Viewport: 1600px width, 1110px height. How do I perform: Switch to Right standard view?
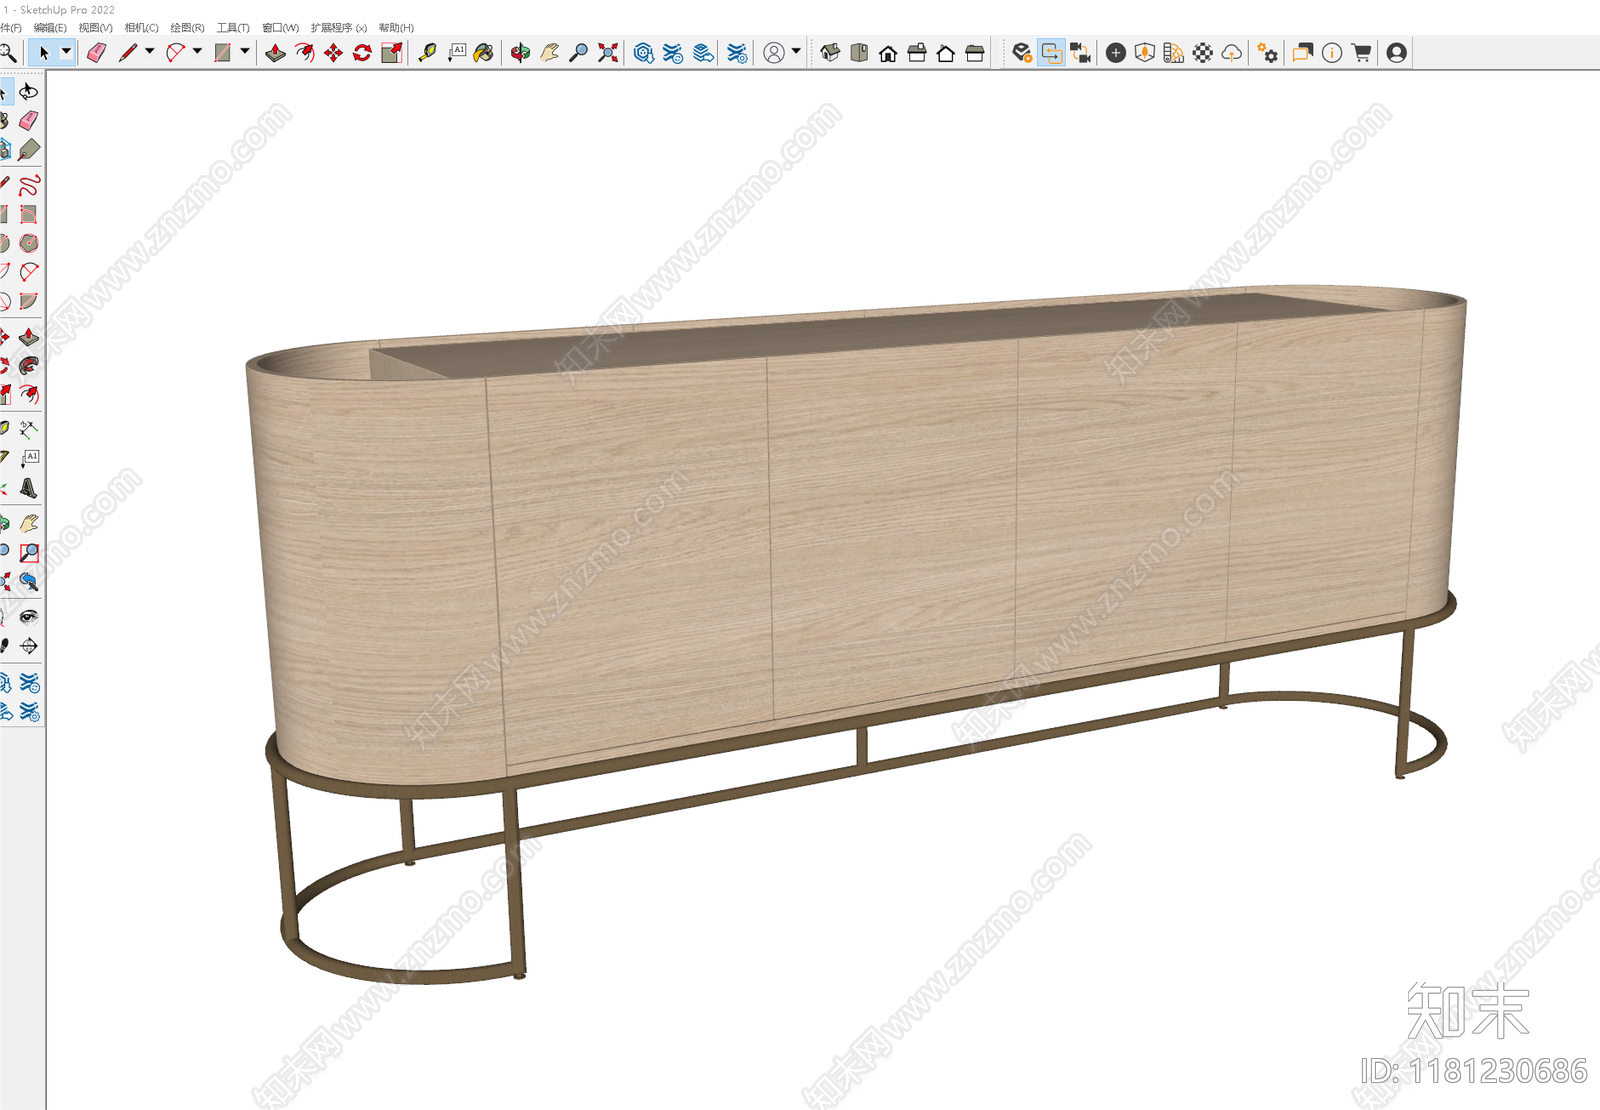pos(917,53)
